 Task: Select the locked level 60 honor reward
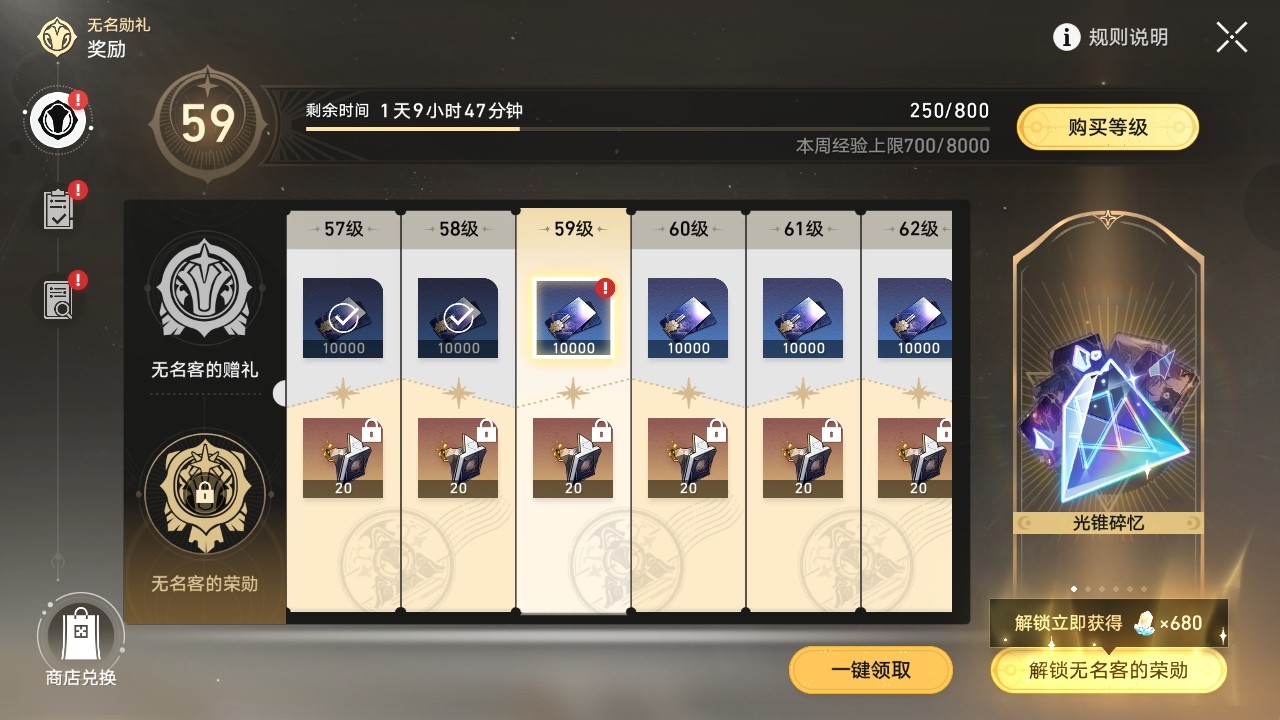[x=688, y=458]
